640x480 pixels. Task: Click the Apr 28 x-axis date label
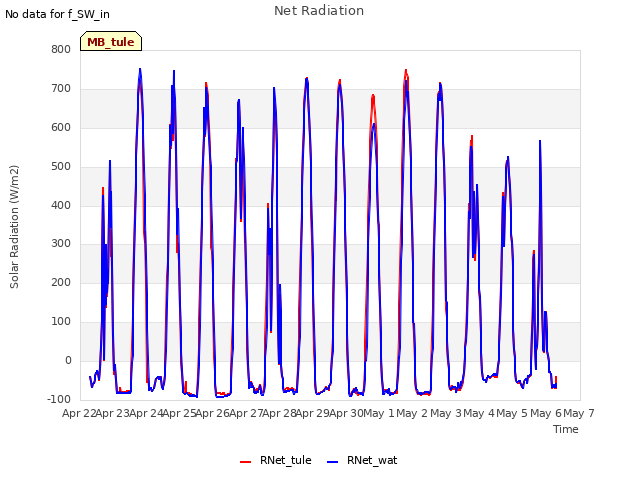click(x=280, y=413)
